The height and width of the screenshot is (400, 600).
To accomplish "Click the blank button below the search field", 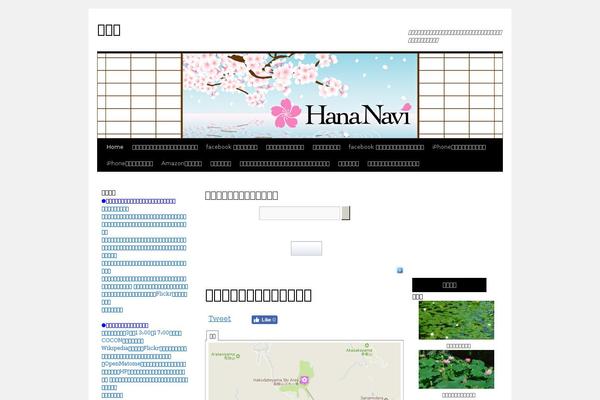I will [306, 248].
